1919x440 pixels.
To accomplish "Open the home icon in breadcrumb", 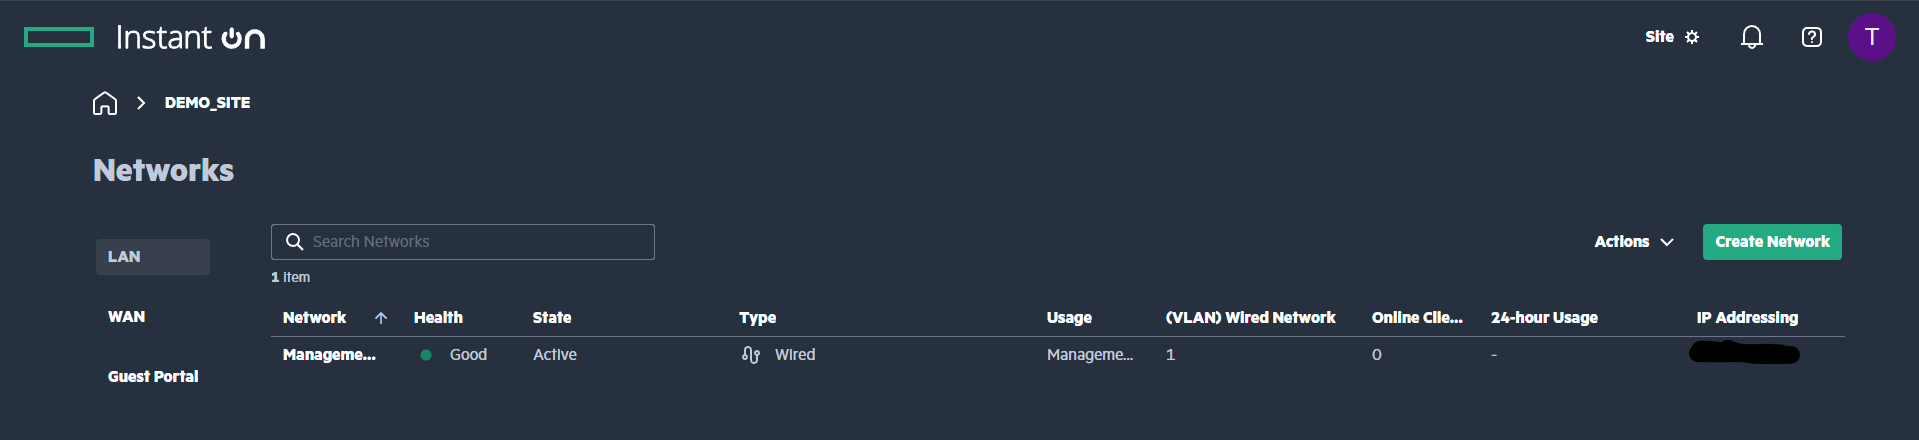I will (x=105, y=103).
